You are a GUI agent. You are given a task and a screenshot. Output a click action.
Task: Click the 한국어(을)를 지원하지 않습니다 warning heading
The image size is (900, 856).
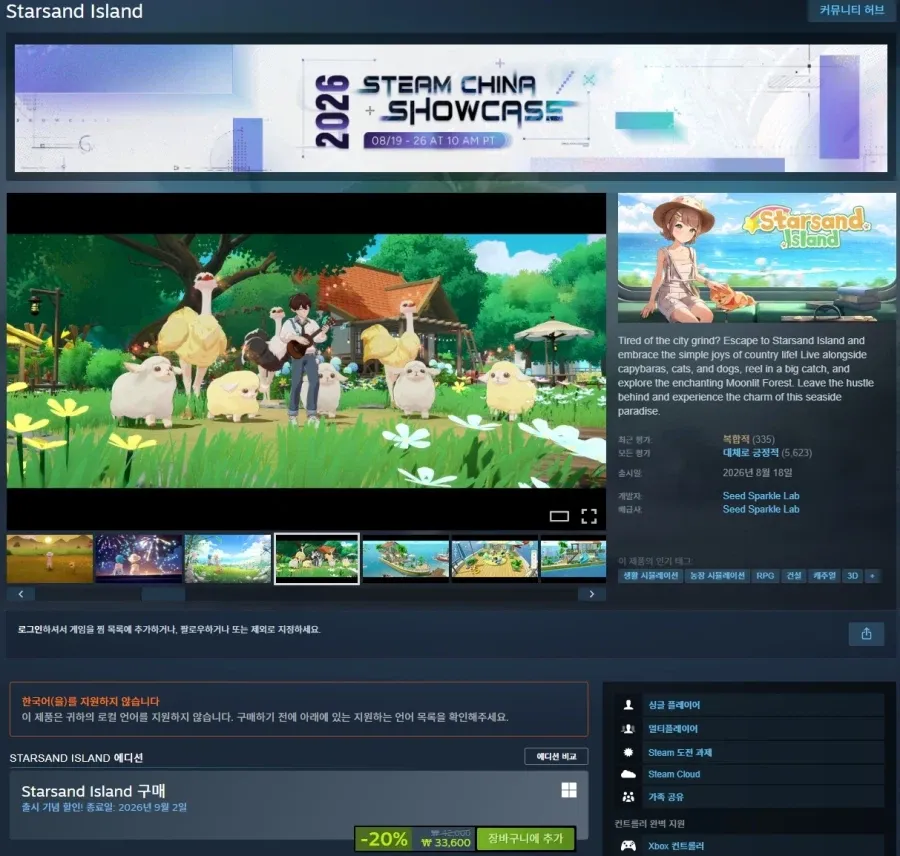coord(91,702)
